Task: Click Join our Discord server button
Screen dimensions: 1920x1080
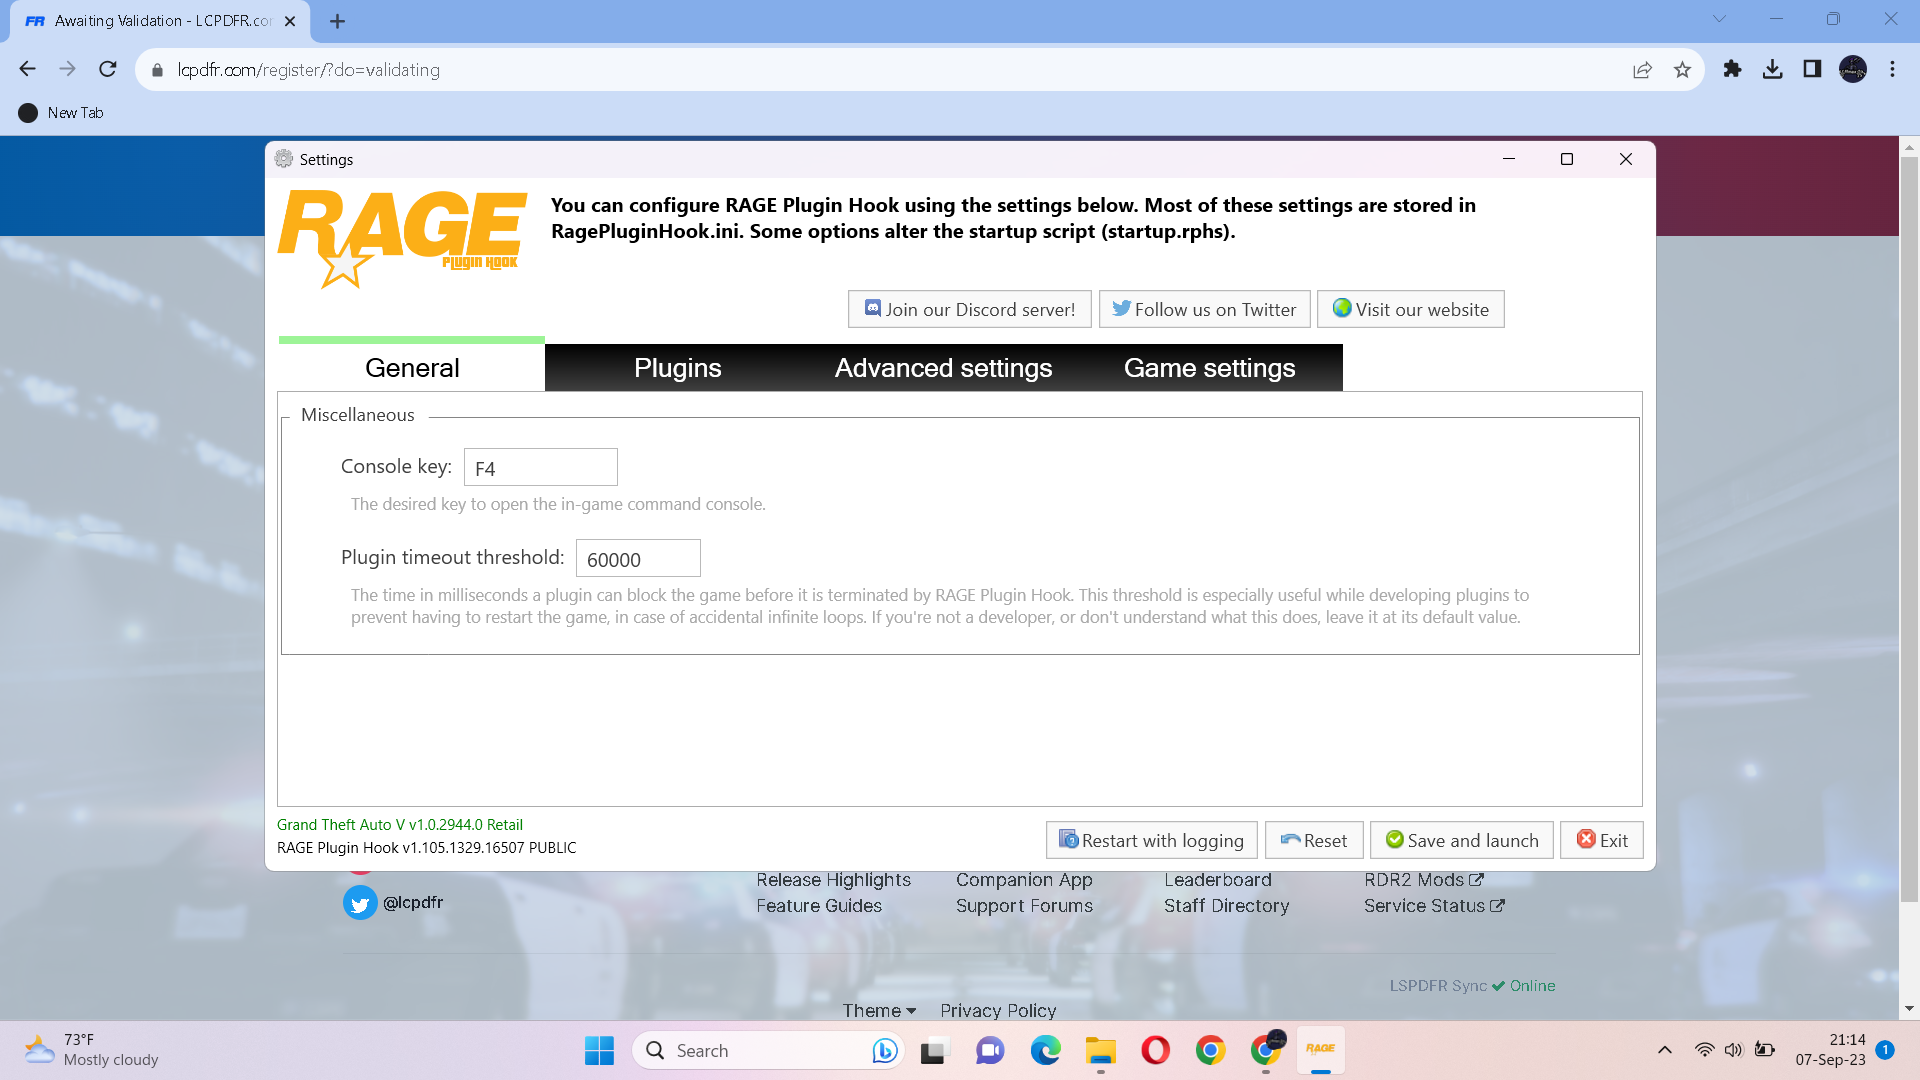Action: [969, 310]
